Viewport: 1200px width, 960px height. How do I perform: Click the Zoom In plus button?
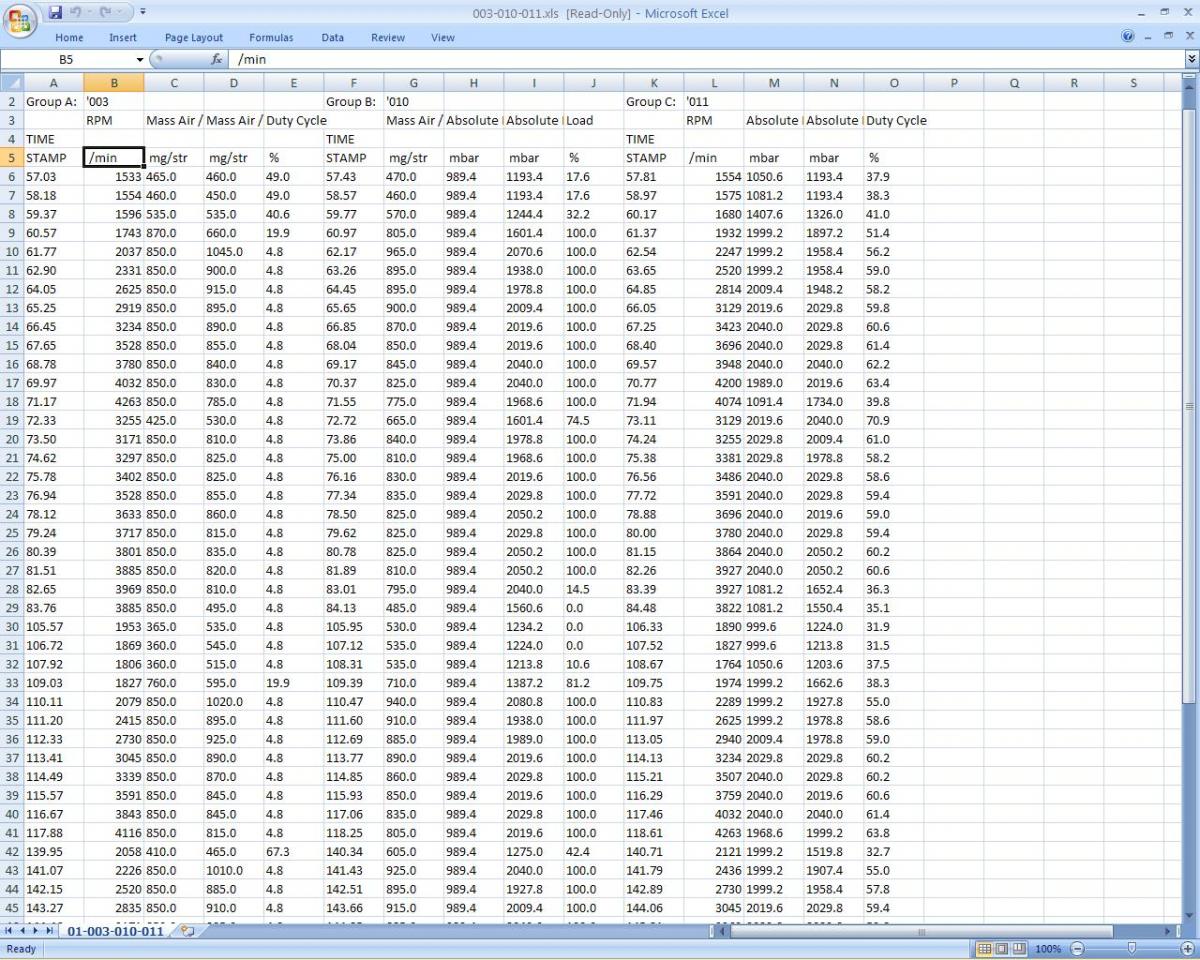(x=1188, y=948)
